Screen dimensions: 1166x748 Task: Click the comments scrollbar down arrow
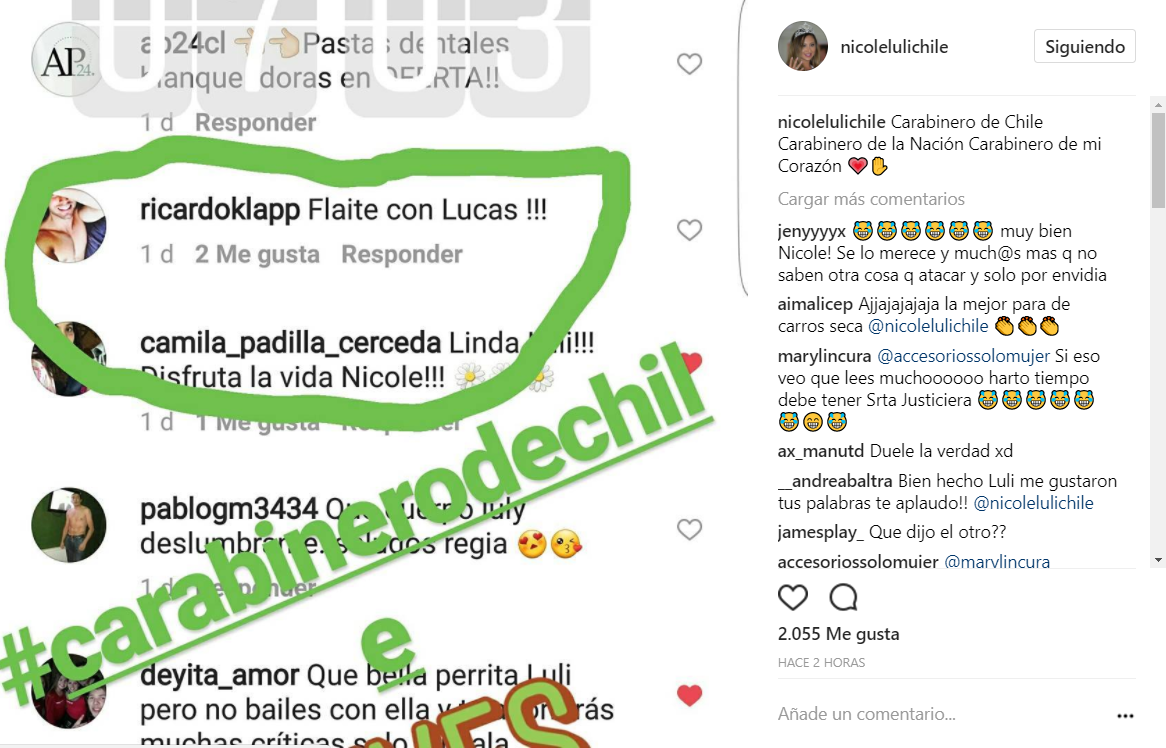pos(1158,560)
